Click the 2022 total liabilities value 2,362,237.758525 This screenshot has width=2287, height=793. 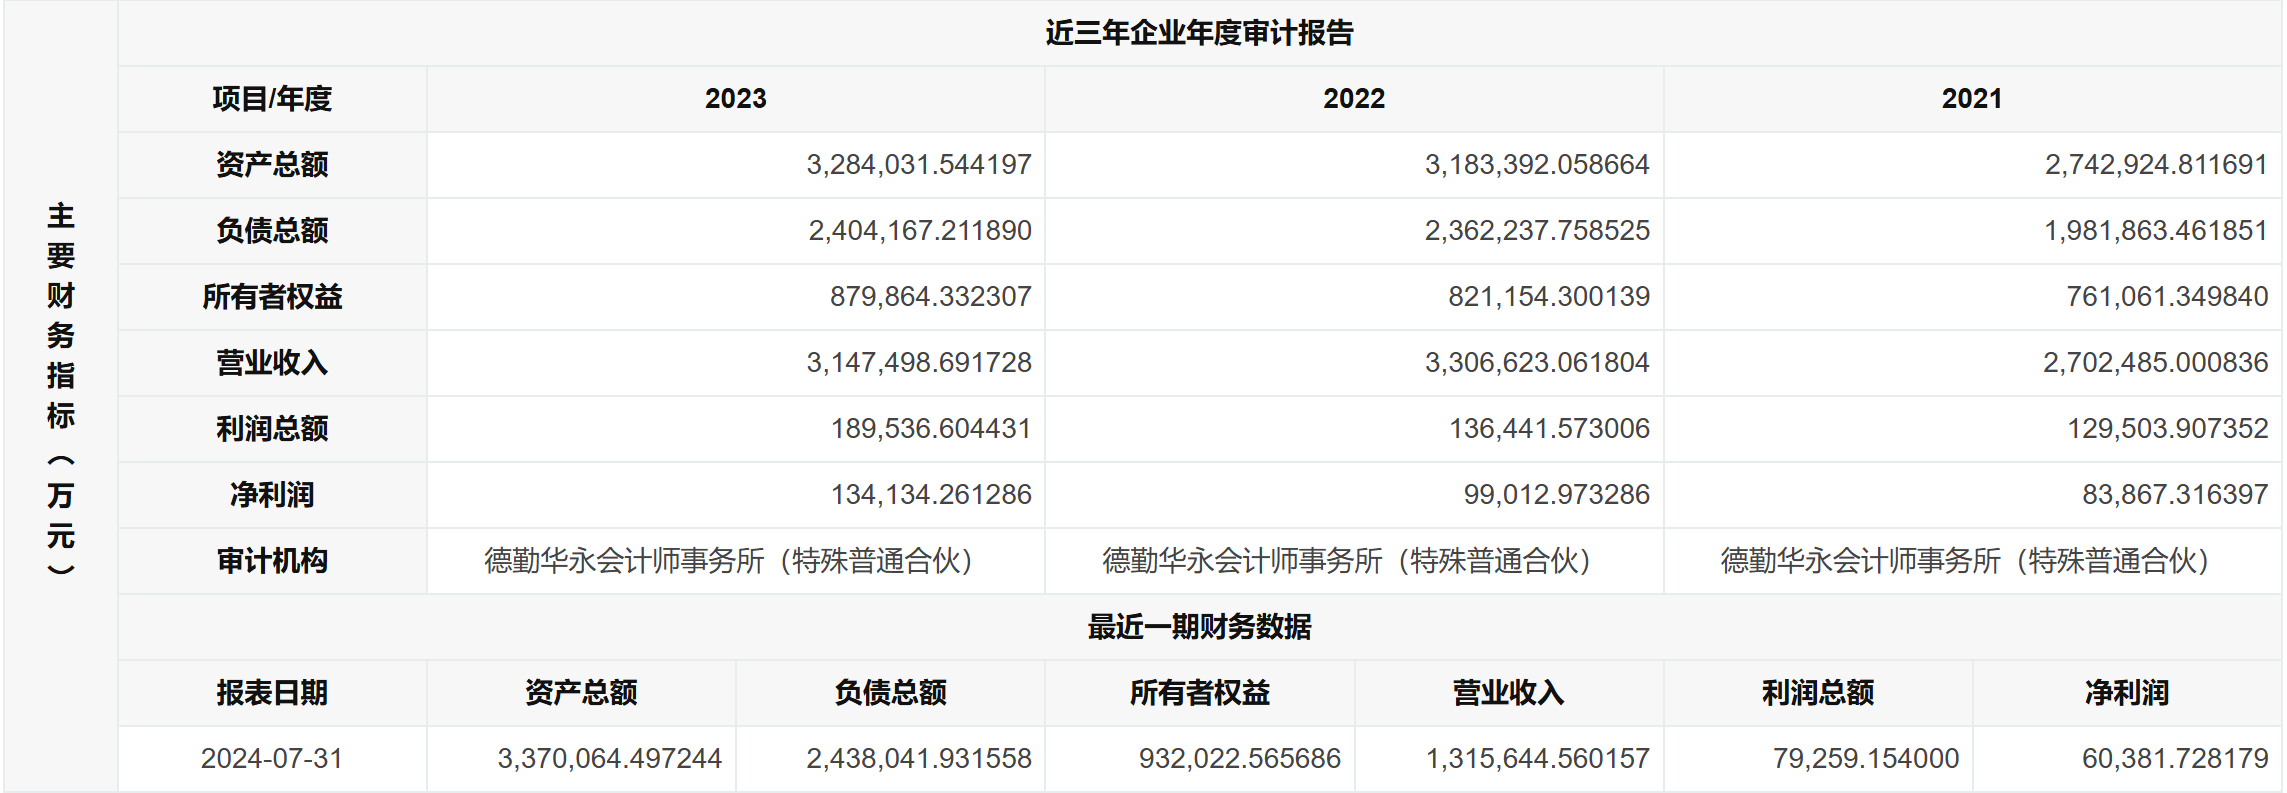(1537, 231)
